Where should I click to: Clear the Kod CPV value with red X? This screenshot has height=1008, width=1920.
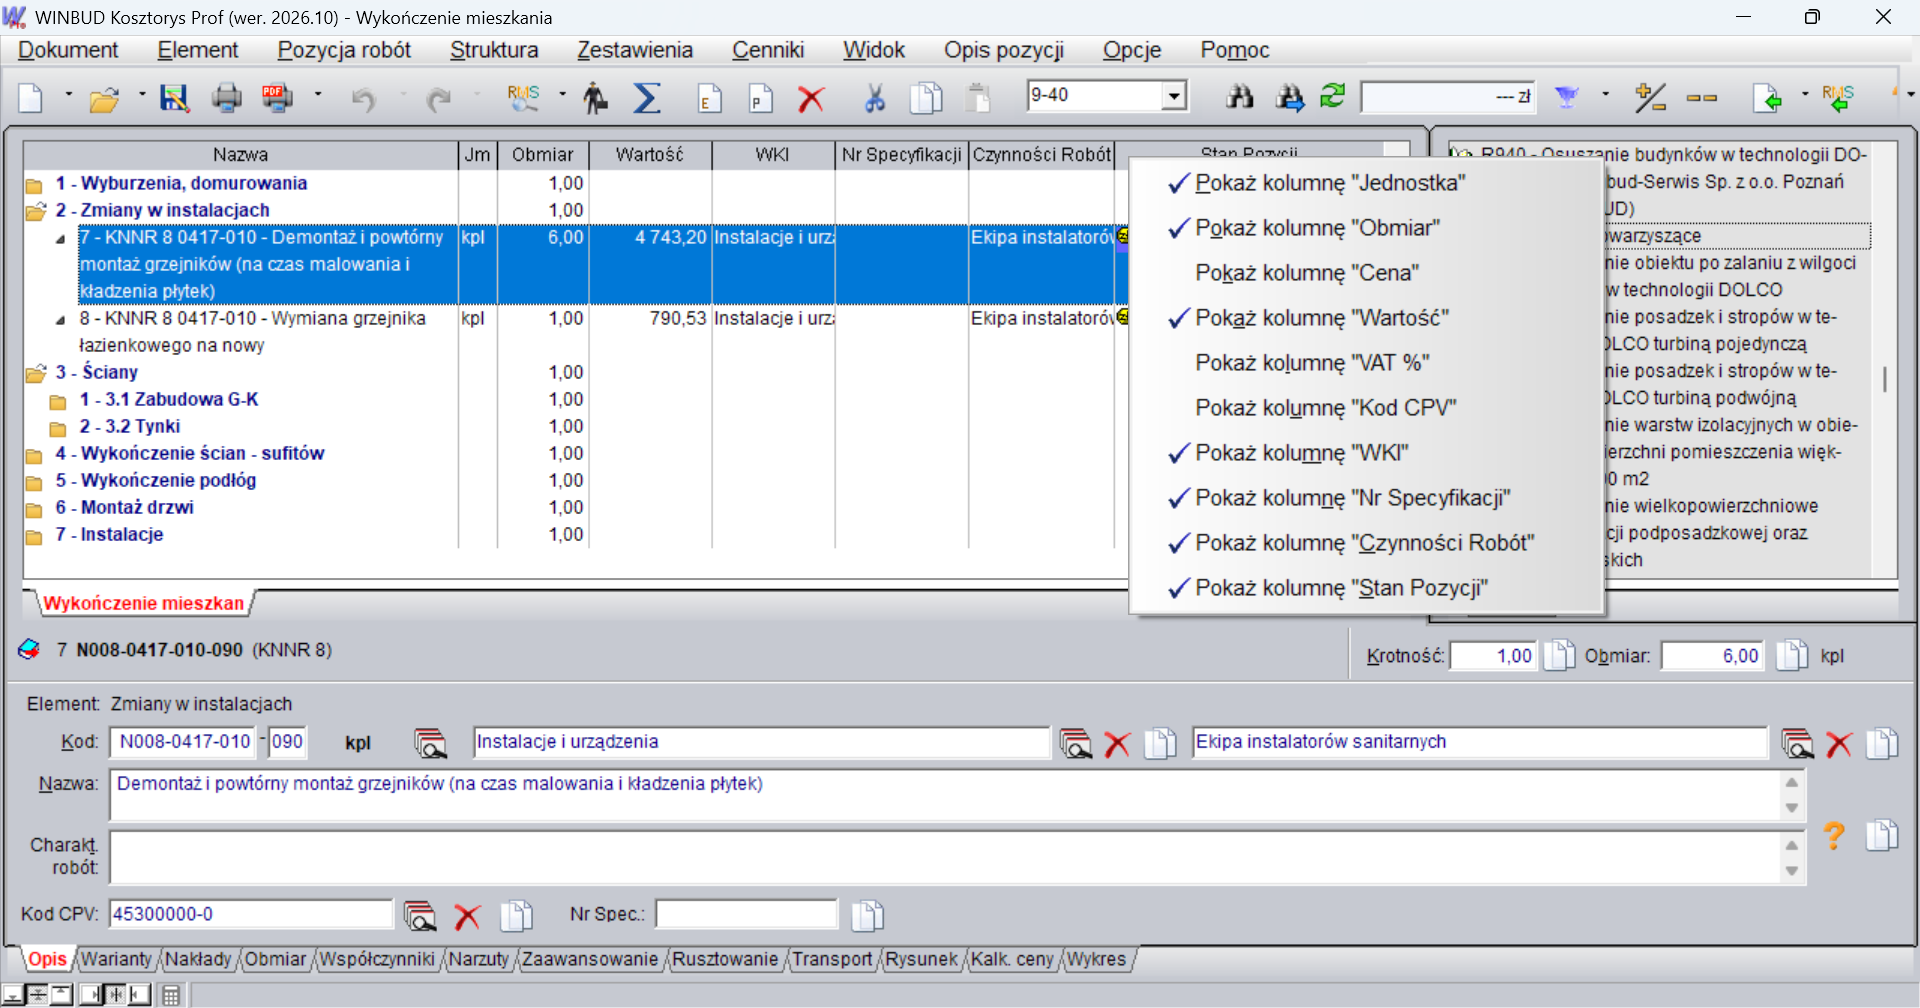467,916
